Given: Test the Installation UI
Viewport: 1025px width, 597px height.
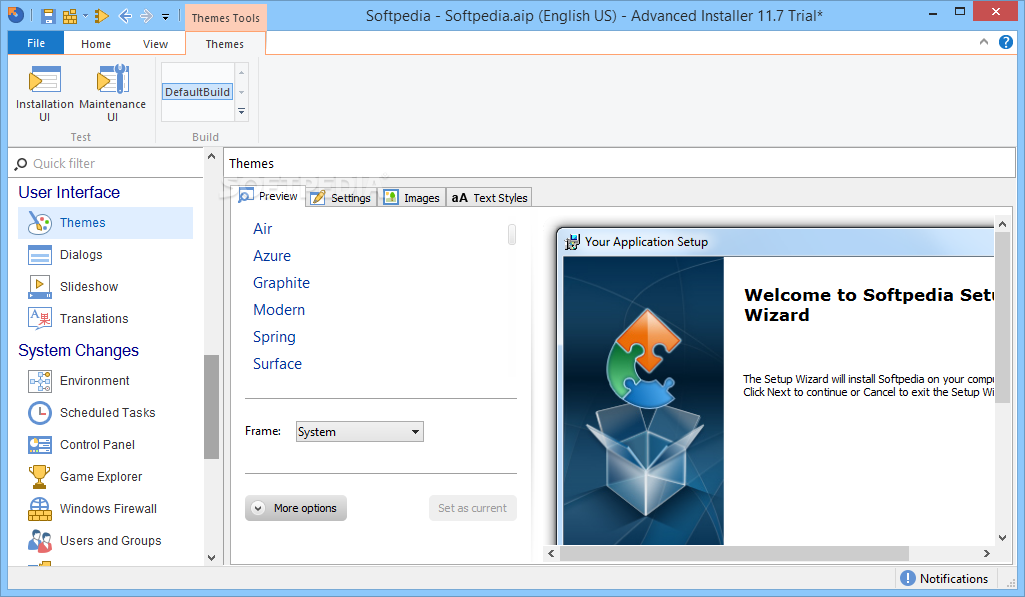Looking at the screenshot, I should [44, 94].
